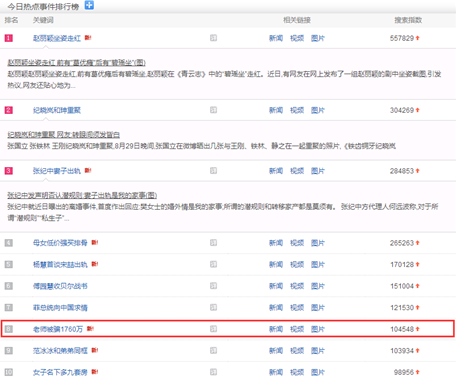456x381 pixels.
Task: Click 新闻 link in the 304269 row
Action: 276,110
